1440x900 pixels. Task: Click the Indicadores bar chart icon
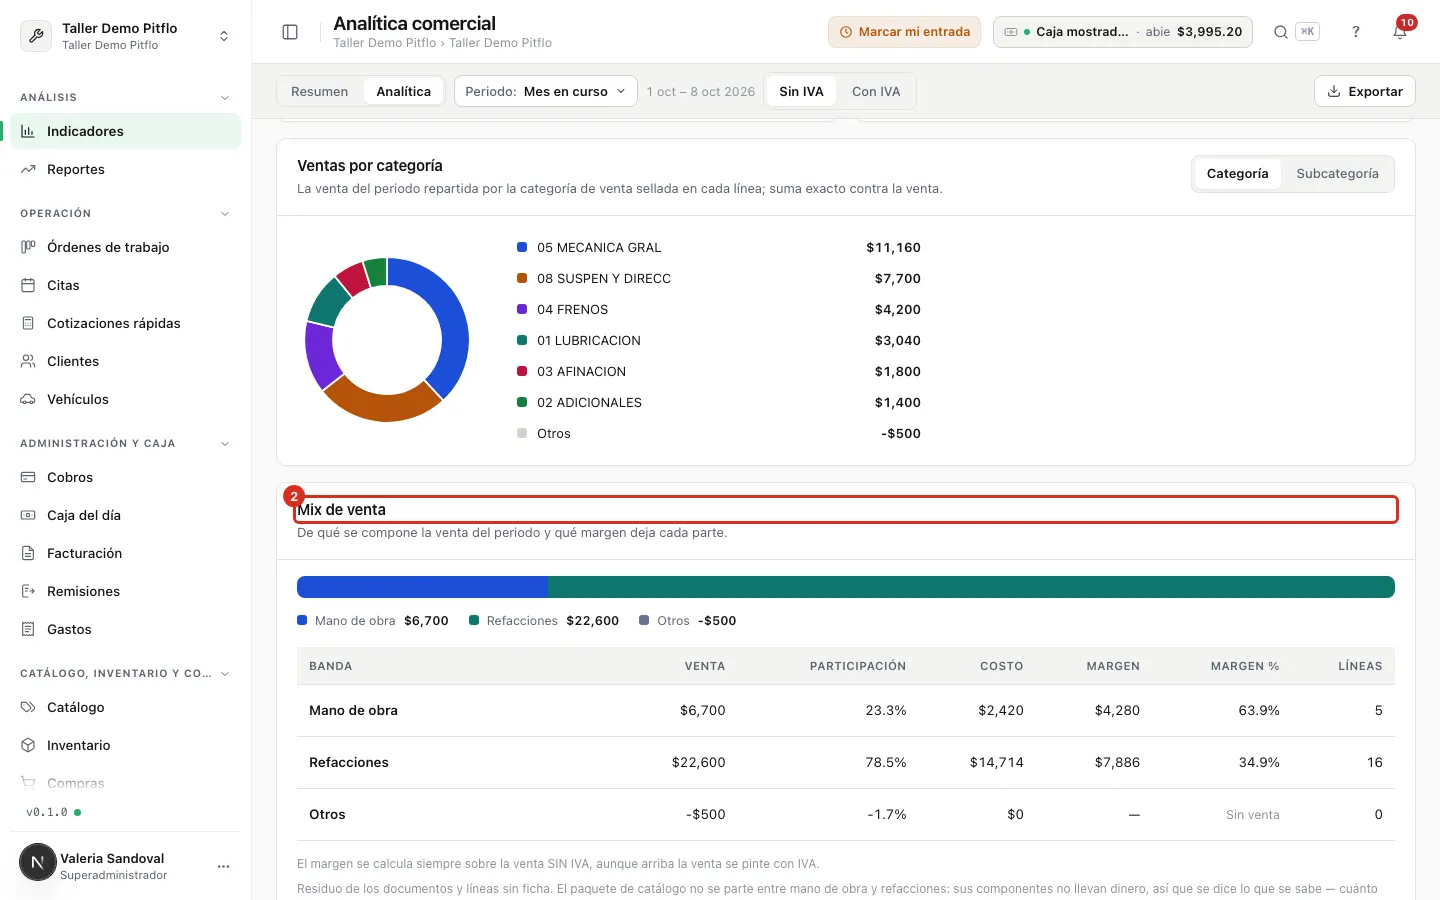tap(28, 131)
